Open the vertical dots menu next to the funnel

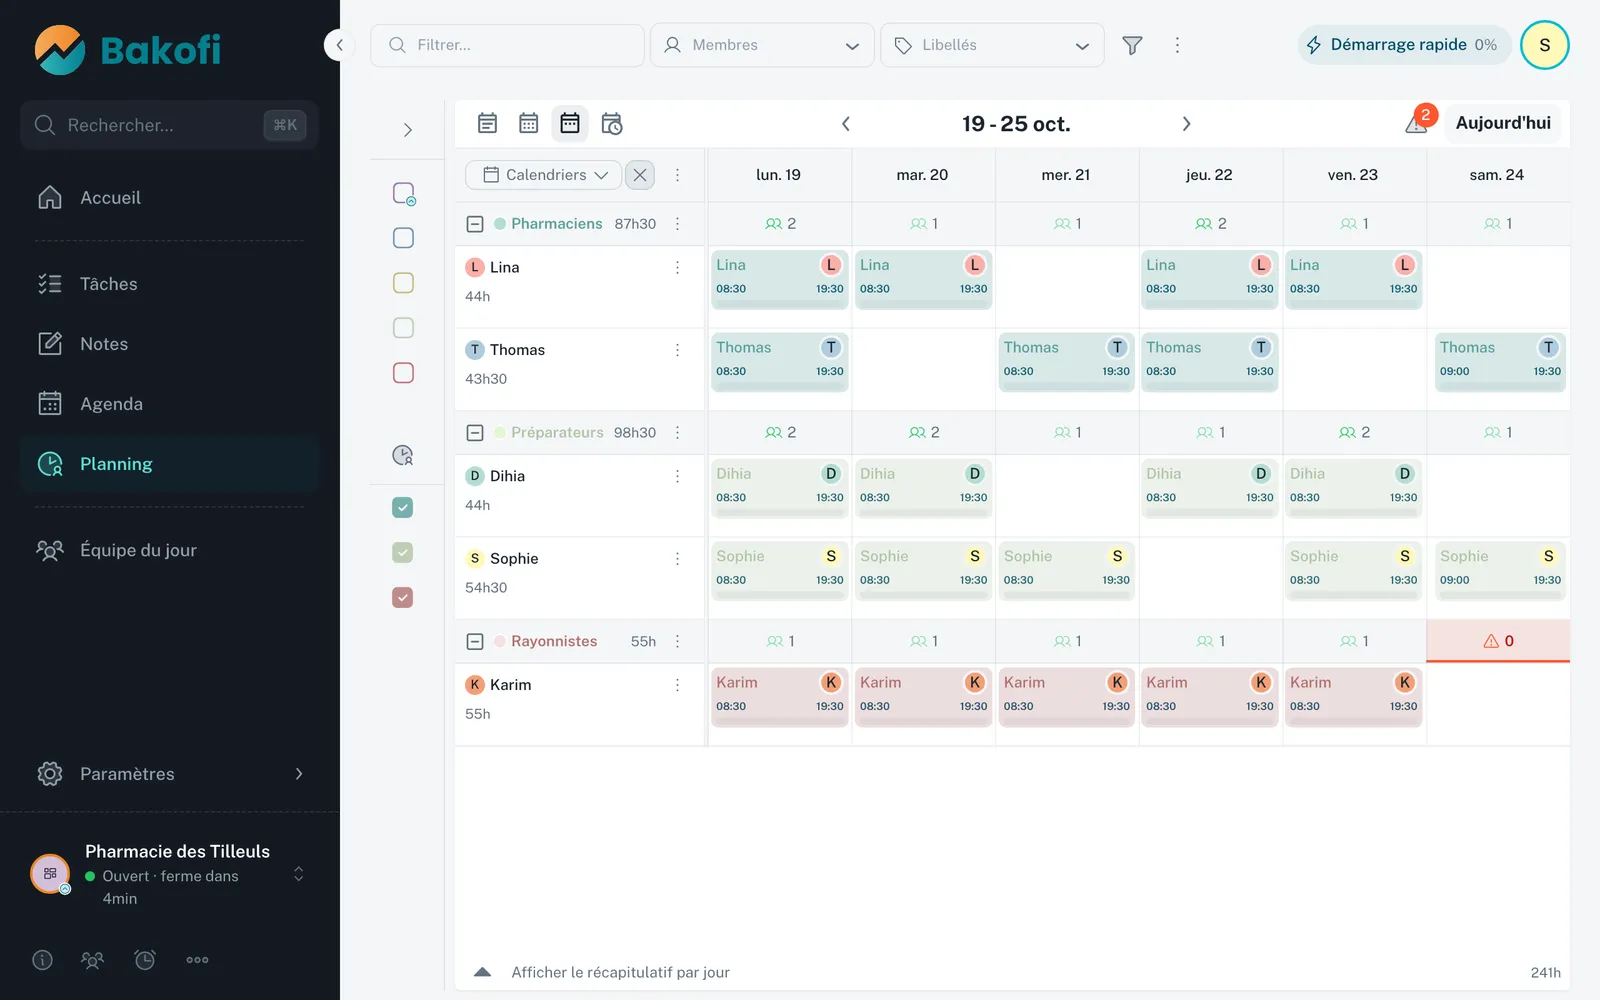point(1177,45)
